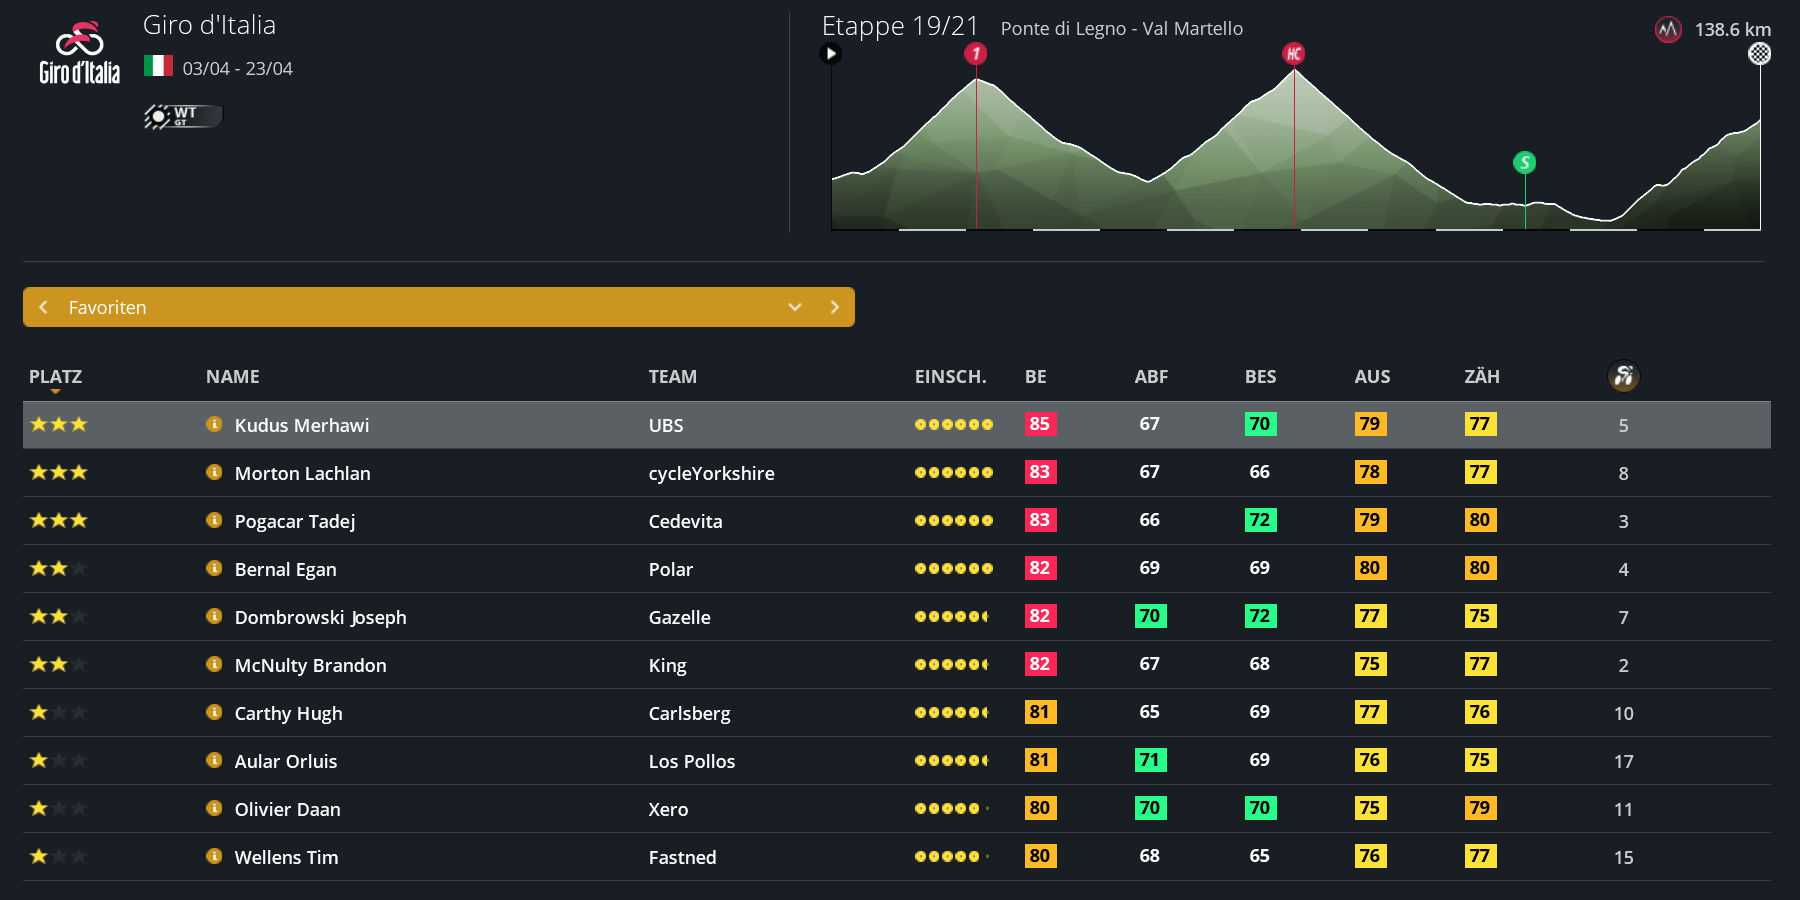Open info icon for Pogacar Tadej
Image resolution: width=1800 pixels, height=900 pixels.
click(214, 520)
